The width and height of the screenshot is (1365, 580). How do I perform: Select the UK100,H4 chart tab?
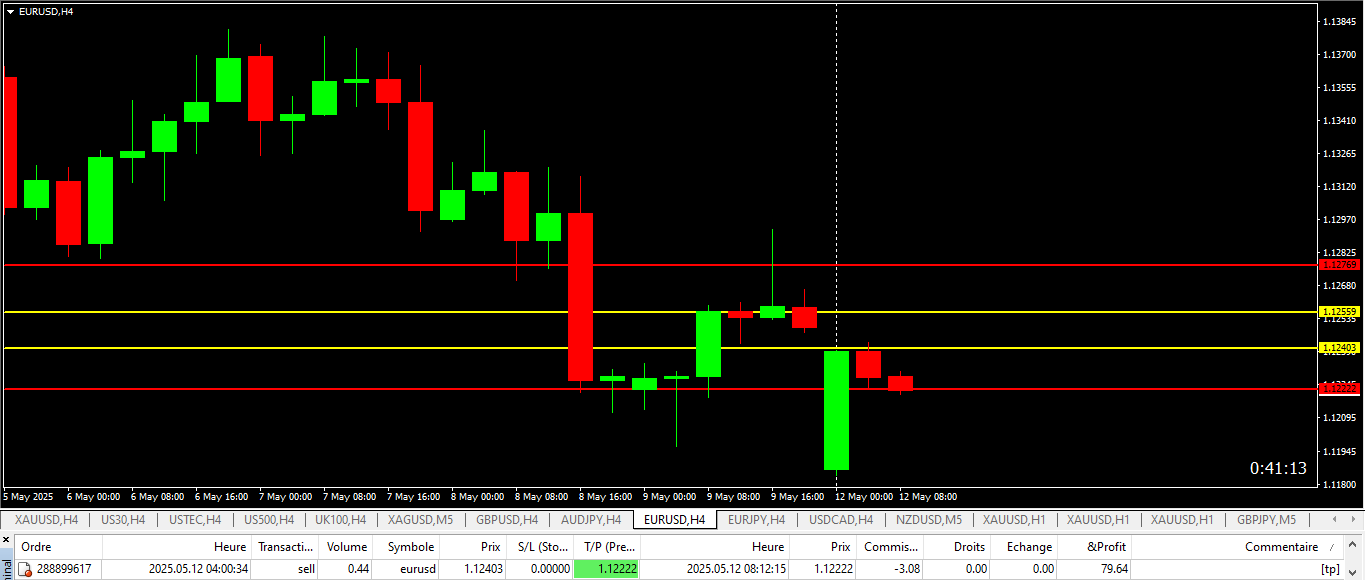(341, 520)
